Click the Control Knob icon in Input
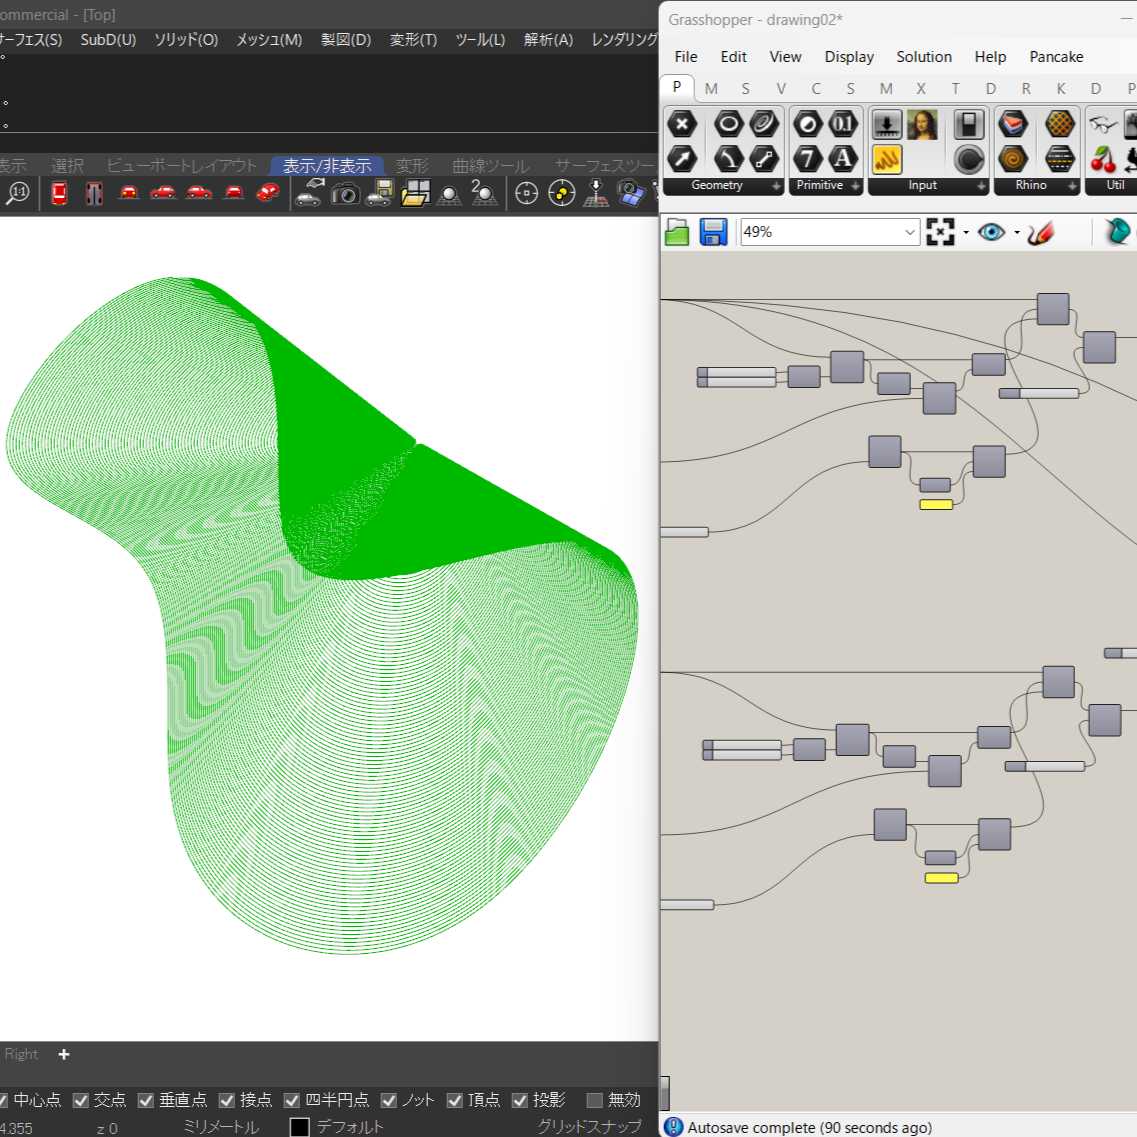 tap(968, 160)
